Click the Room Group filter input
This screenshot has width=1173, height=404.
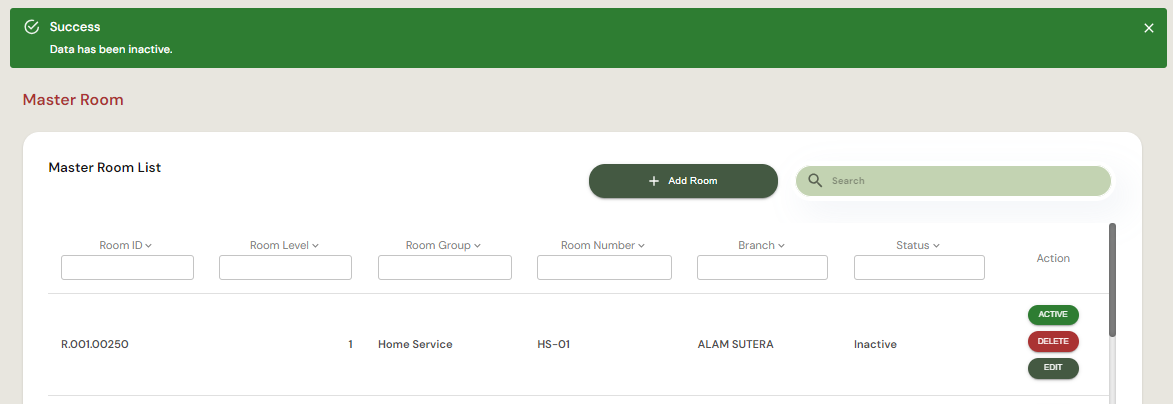pyautogui.click(x=444, y=268)
